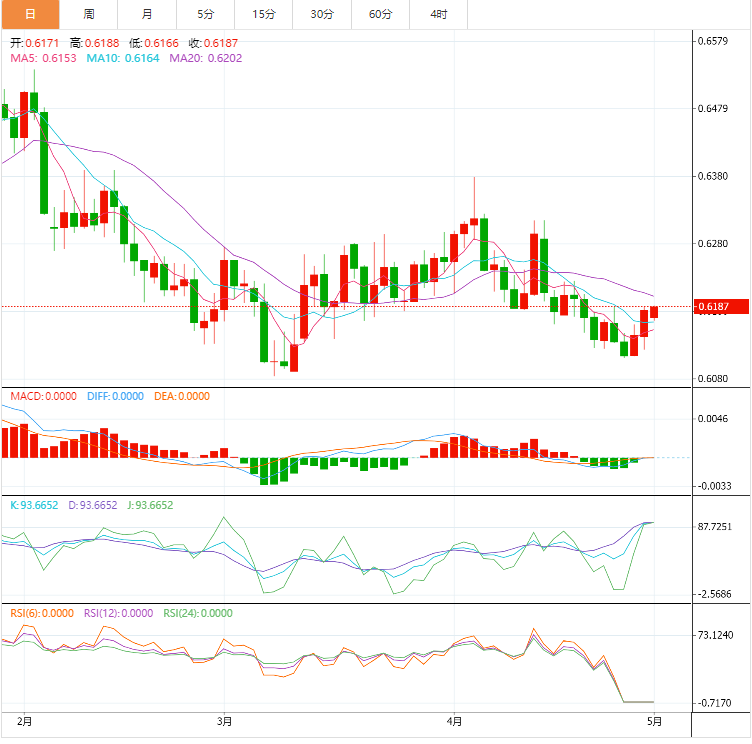Open the 5分 timeframe tab
Screen dimensions: 752x744
[x=206, y=14]
